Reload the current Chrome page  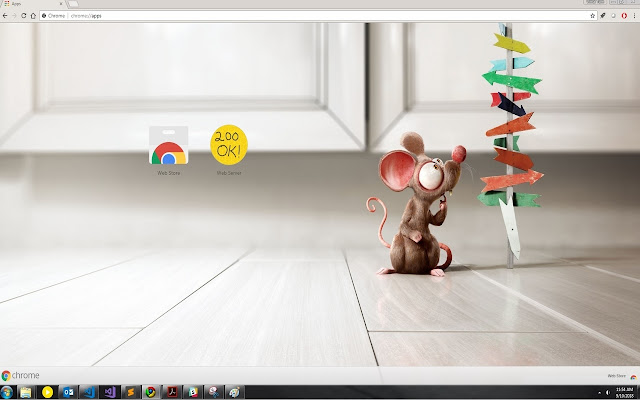(24, 16)
